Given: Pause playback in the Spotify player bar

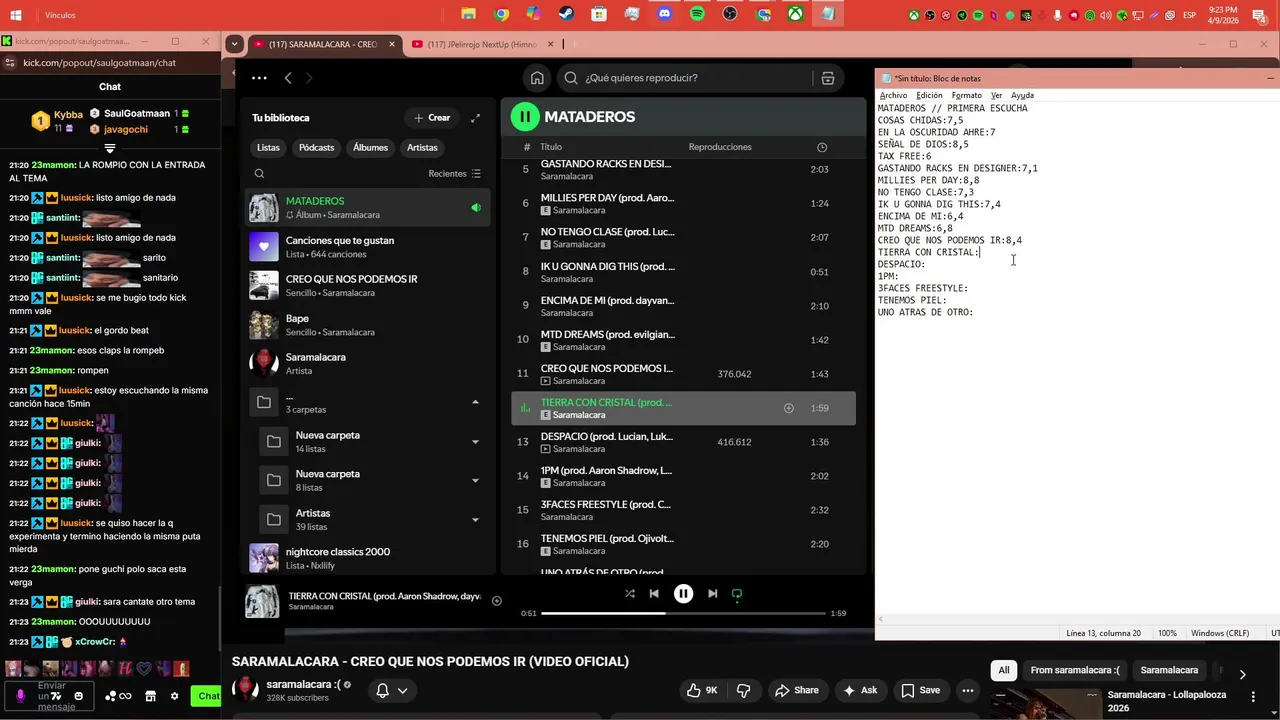Looking at the screenshot, I should (683, 594).
